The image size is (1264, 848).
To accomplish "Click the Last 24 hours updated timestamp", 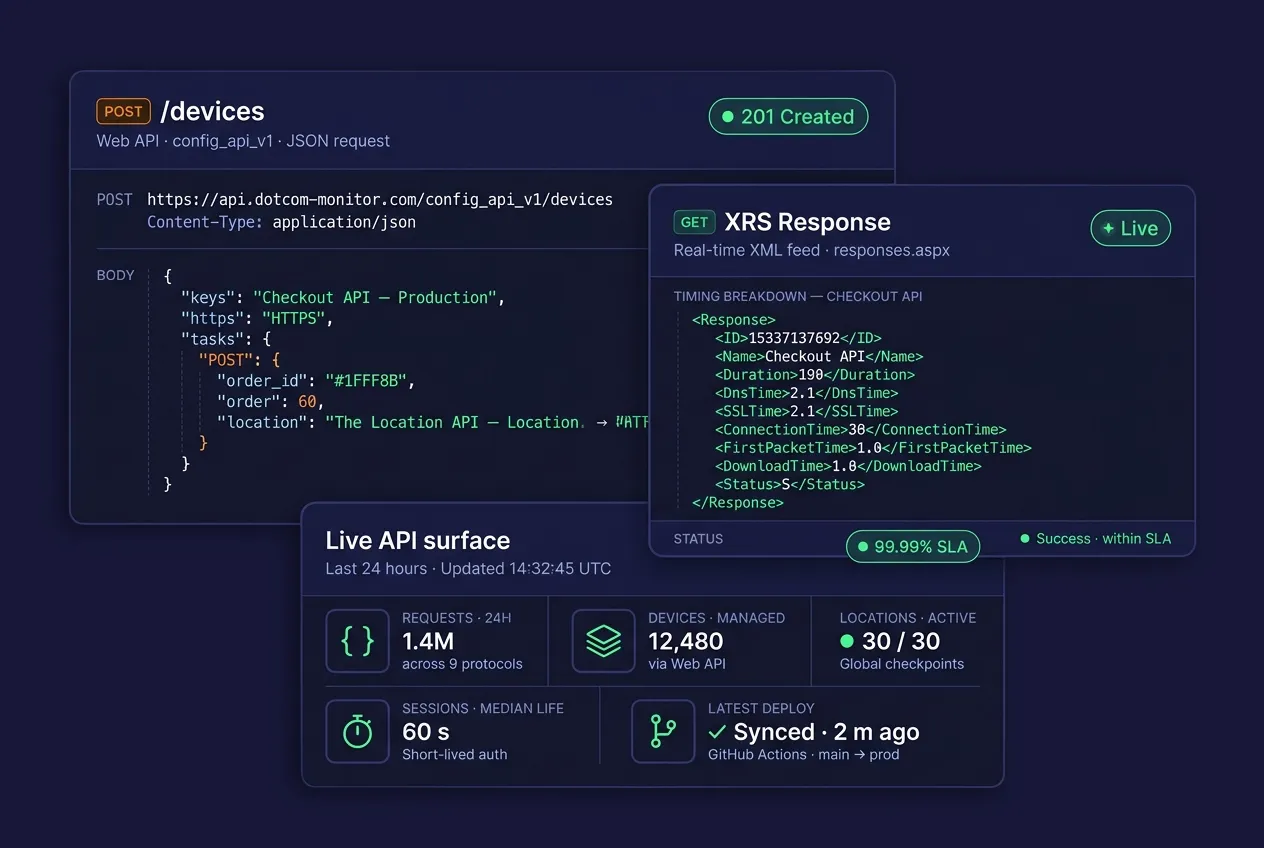I will [x=468, y=569].
